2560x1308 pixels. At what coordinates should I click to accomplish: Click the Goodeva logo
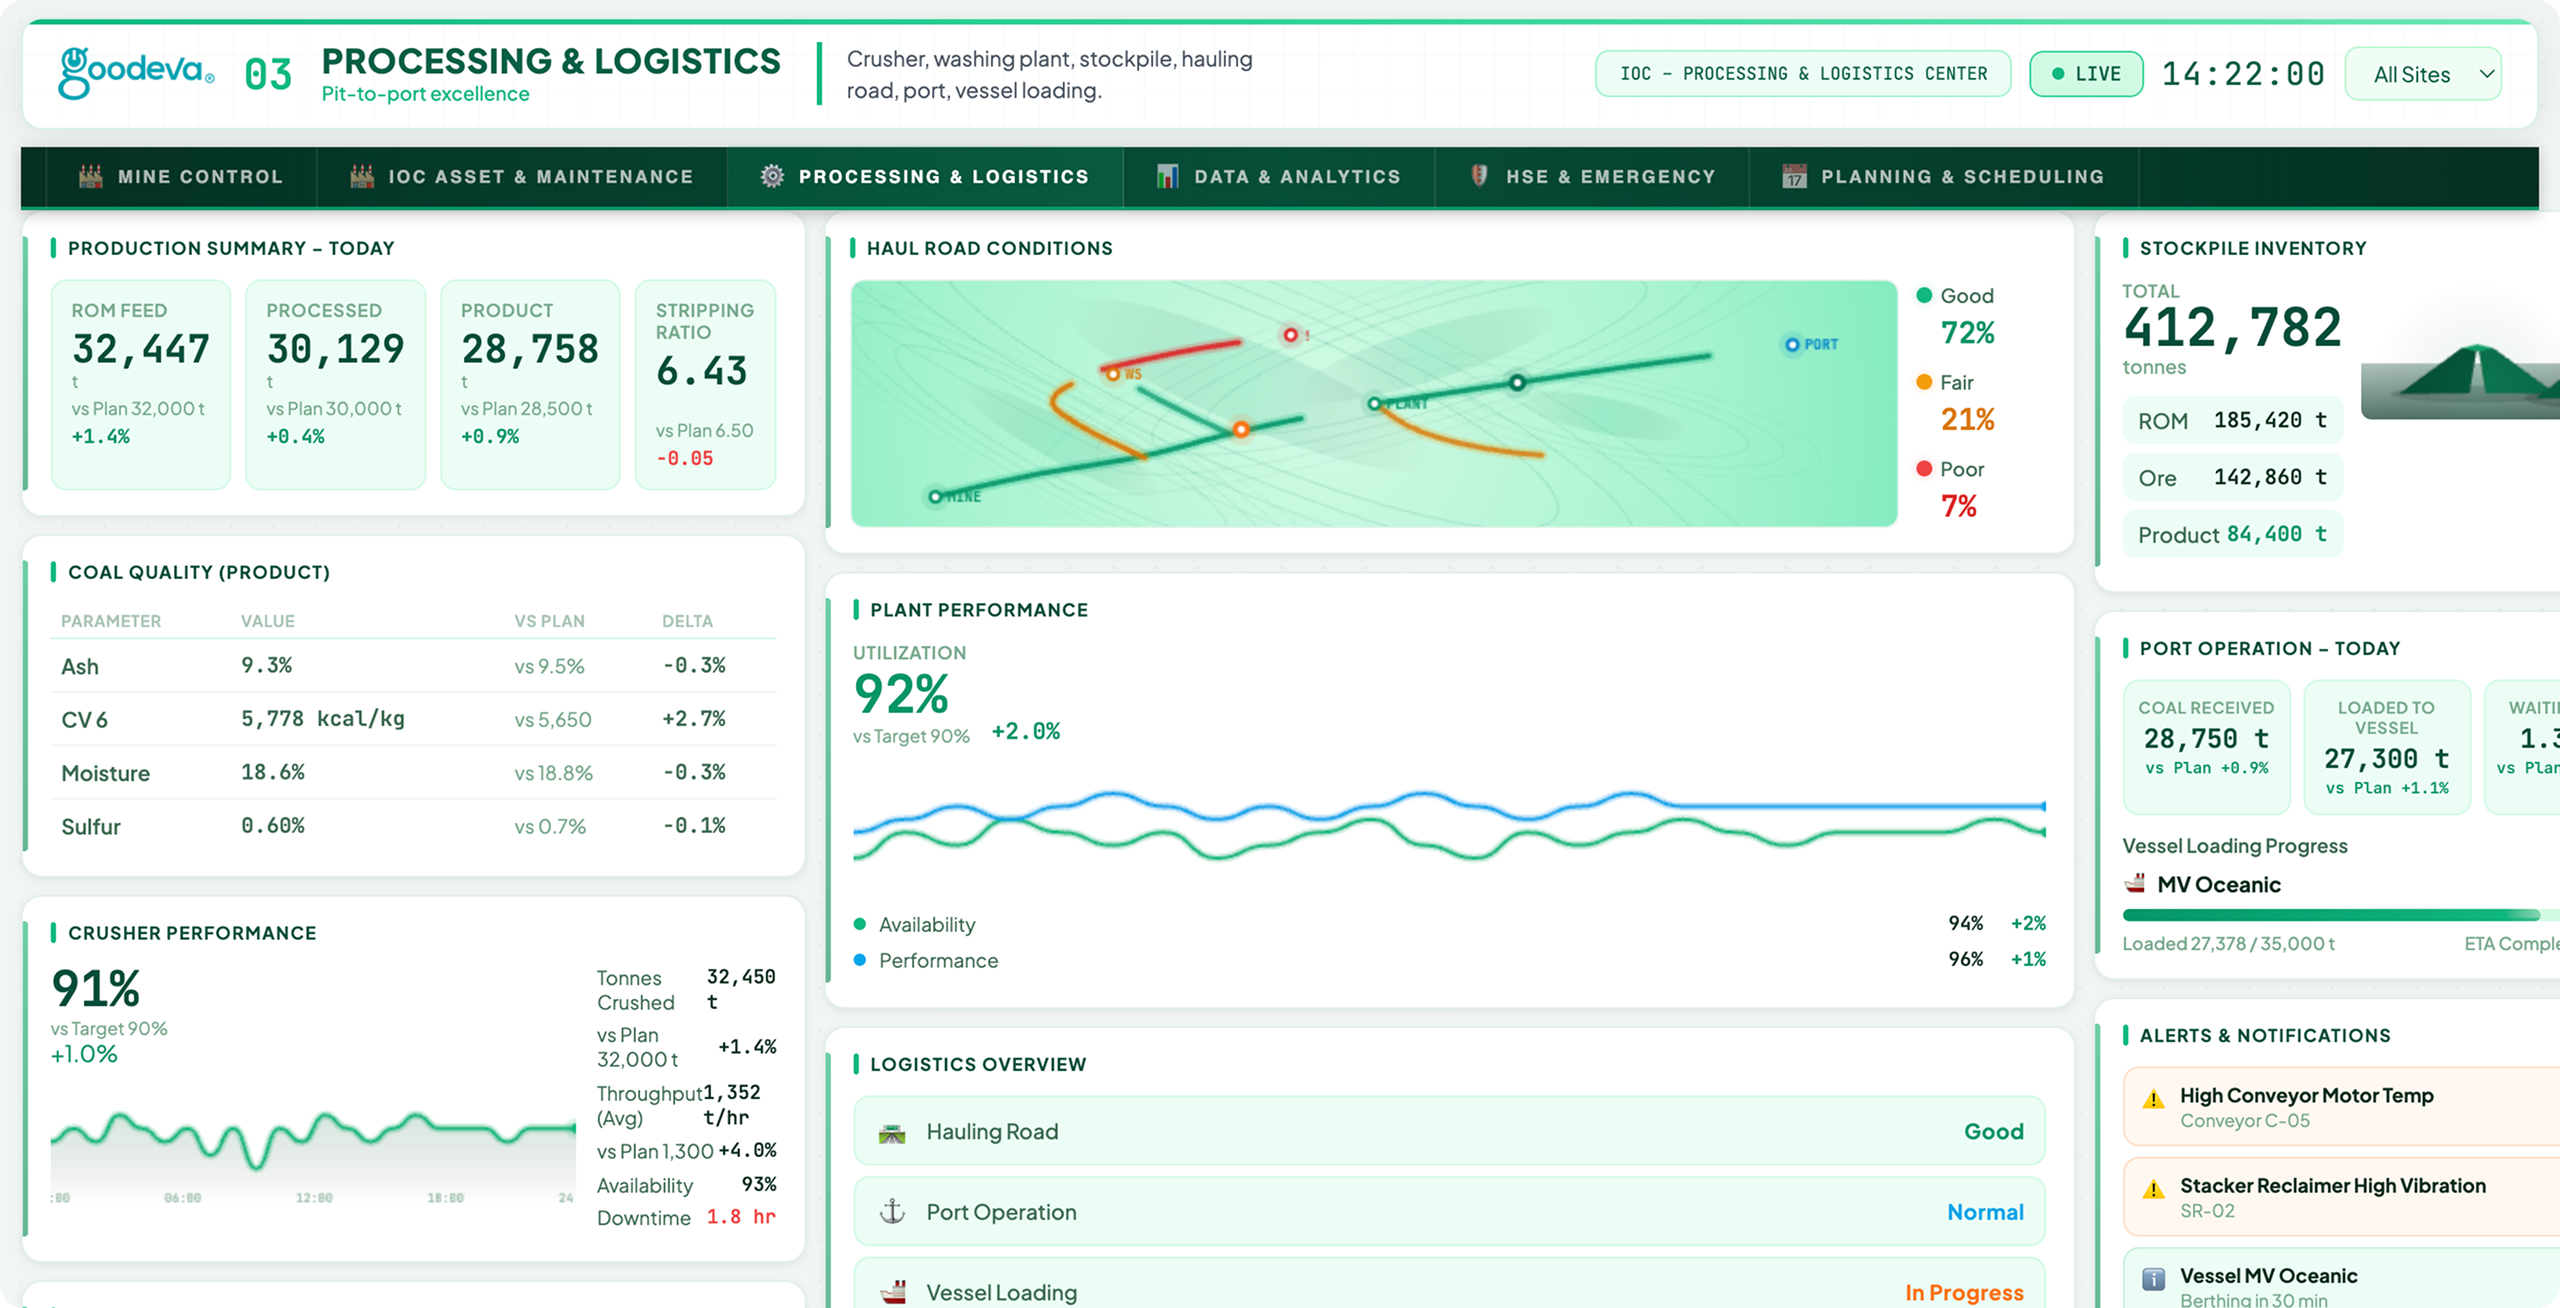(x=136, y=73)
